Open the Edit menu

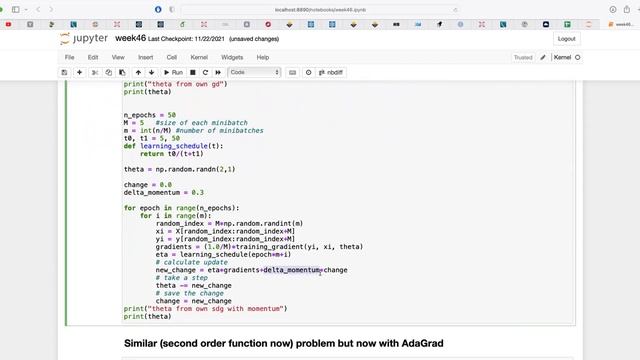point(93,58)
